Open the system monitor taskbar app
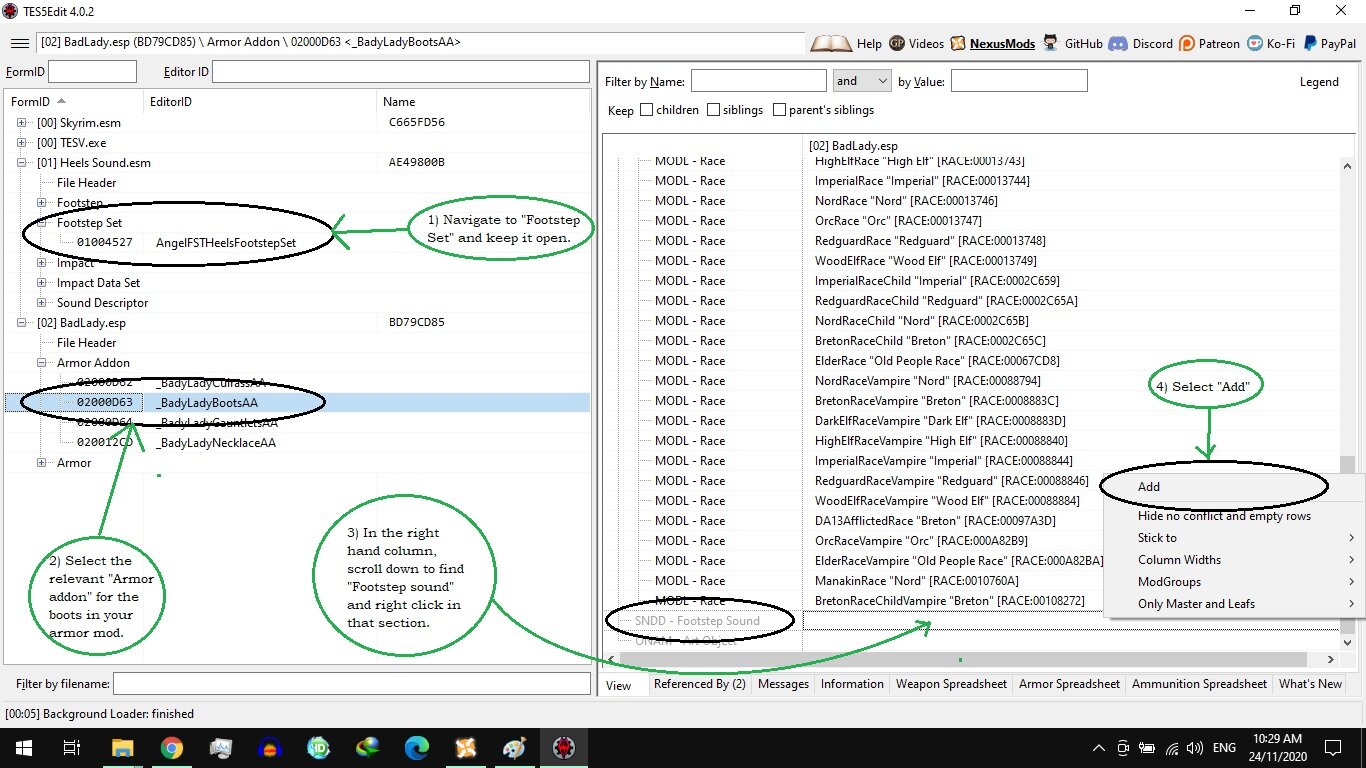This screenshot has height=768, width=1366. coord(220,748)
